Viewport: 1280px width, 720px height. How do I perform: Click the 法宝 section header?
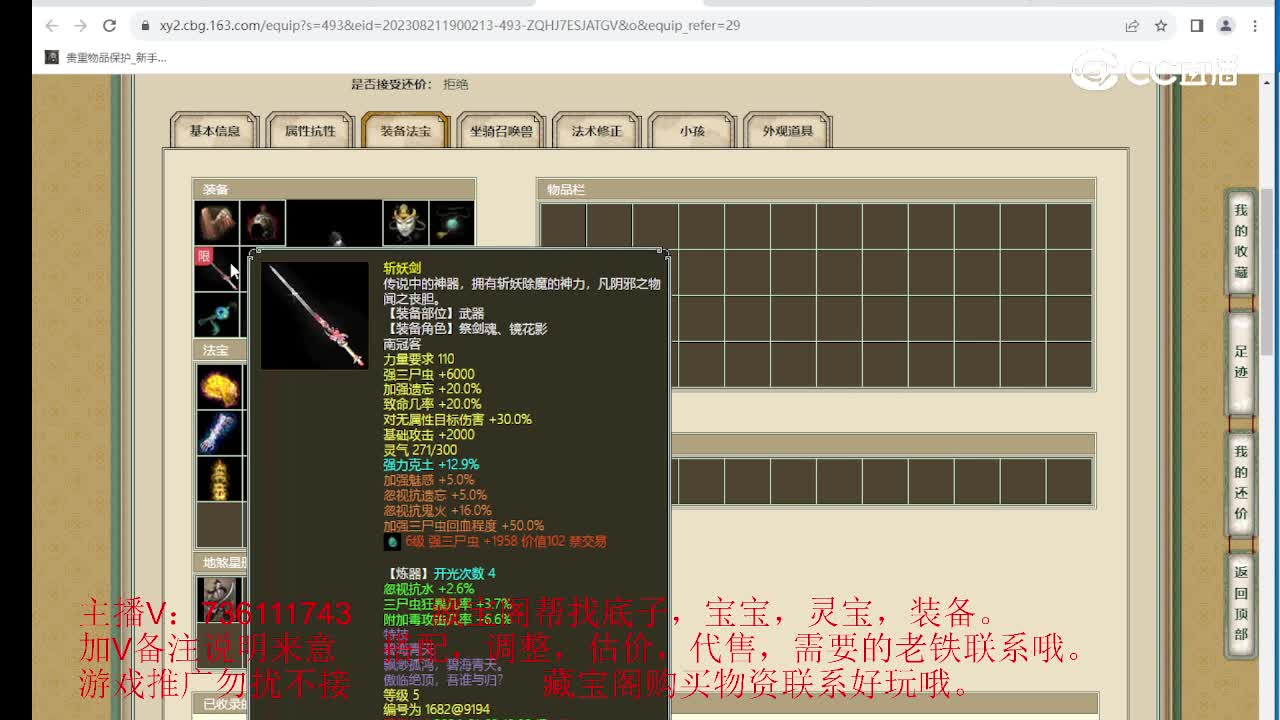click(219, 351)
